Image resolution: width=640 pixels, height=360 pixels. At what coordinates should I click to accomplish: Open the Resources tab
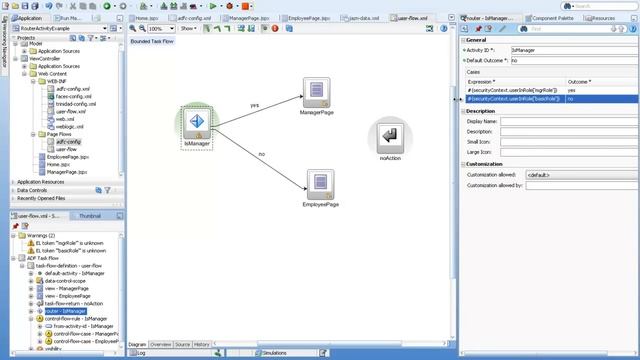(600, 18)
